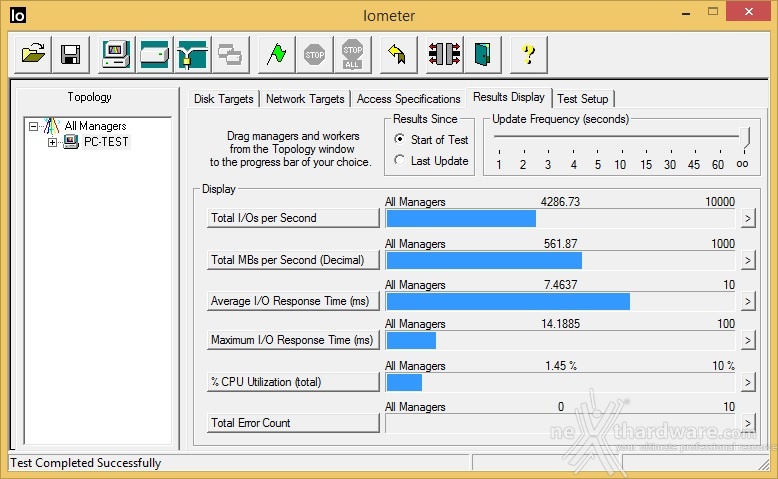Image resolution: width=778 pixels, height=479 pixels.
Task: Click Maximum I/O Response Time progress bar
Action: coord(560,341)
